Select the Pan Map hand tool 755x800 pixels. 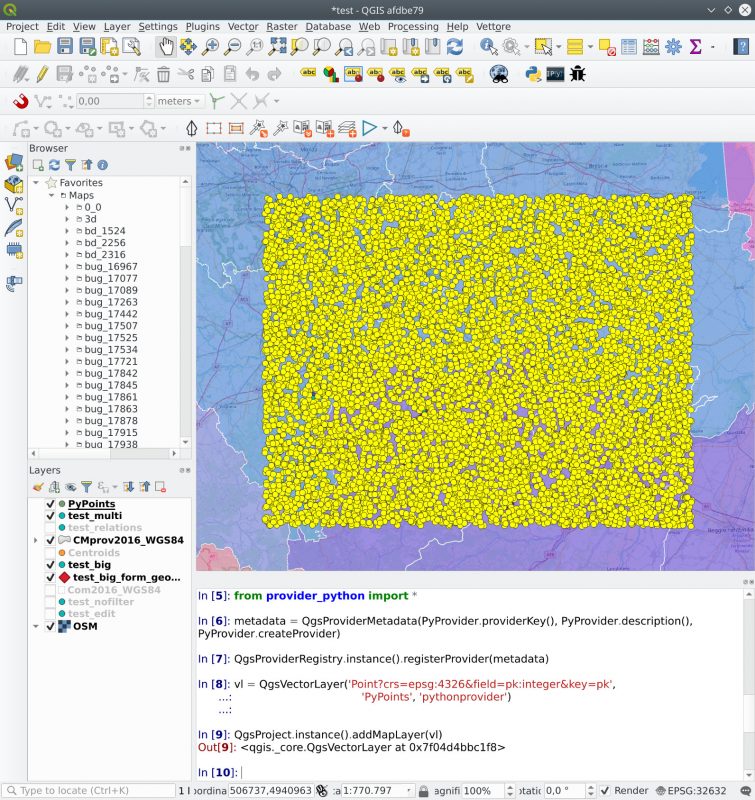click(x=165, y=47)
